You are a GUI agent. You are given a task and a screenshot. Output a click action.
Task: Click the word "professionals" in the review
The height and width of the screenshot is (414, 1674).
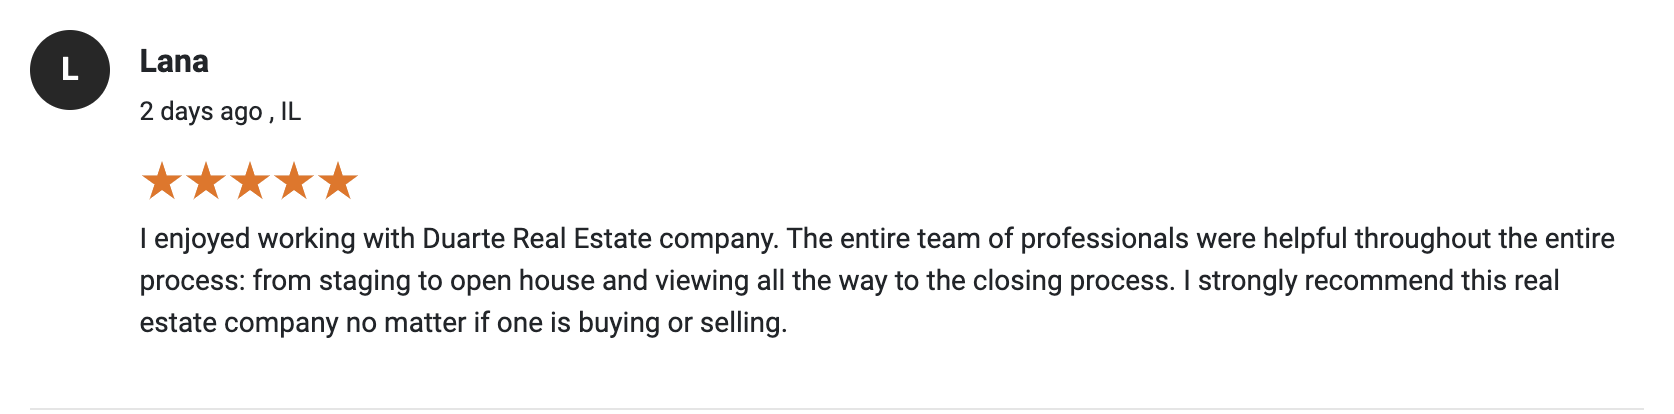click(1104, 239)
